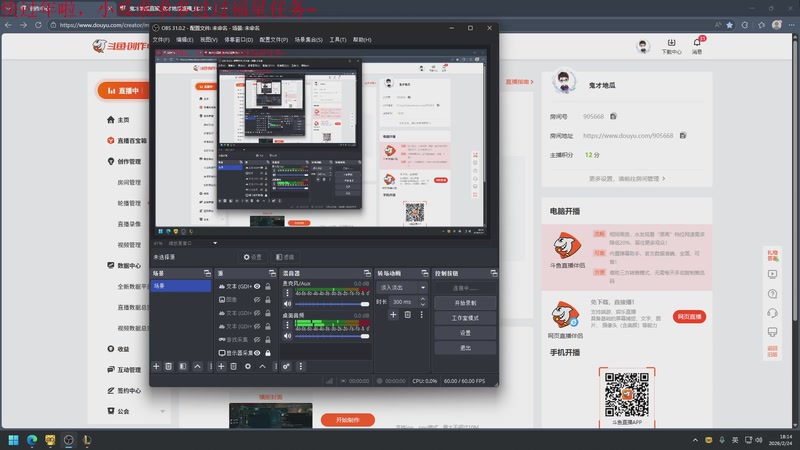Toggle the lock on the 图像 source
Image resolution: width=800 pixels, height=450 pixels.
pos(268,299)
